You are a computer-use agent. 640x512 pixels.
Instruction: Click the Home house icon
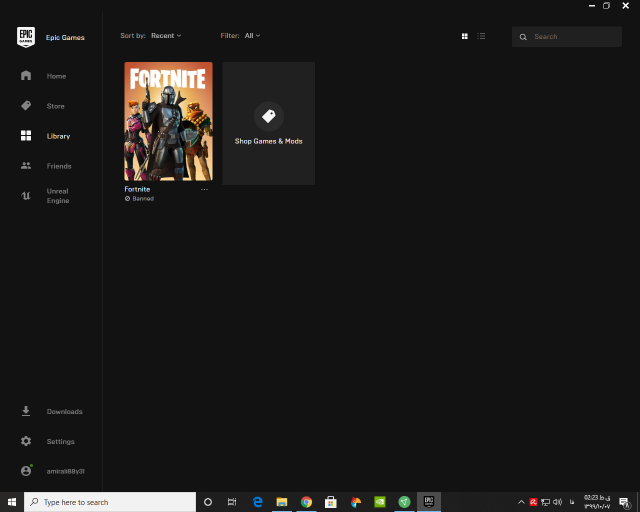(26, 76)
